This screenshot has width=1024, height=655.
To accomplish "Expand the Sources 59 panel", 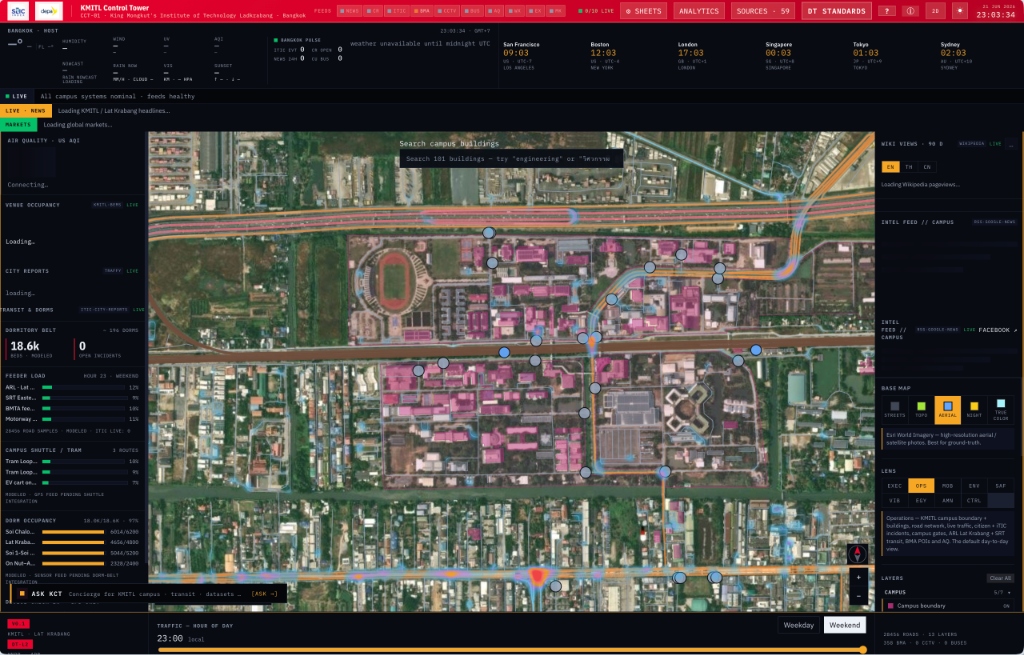I will 763,11.
